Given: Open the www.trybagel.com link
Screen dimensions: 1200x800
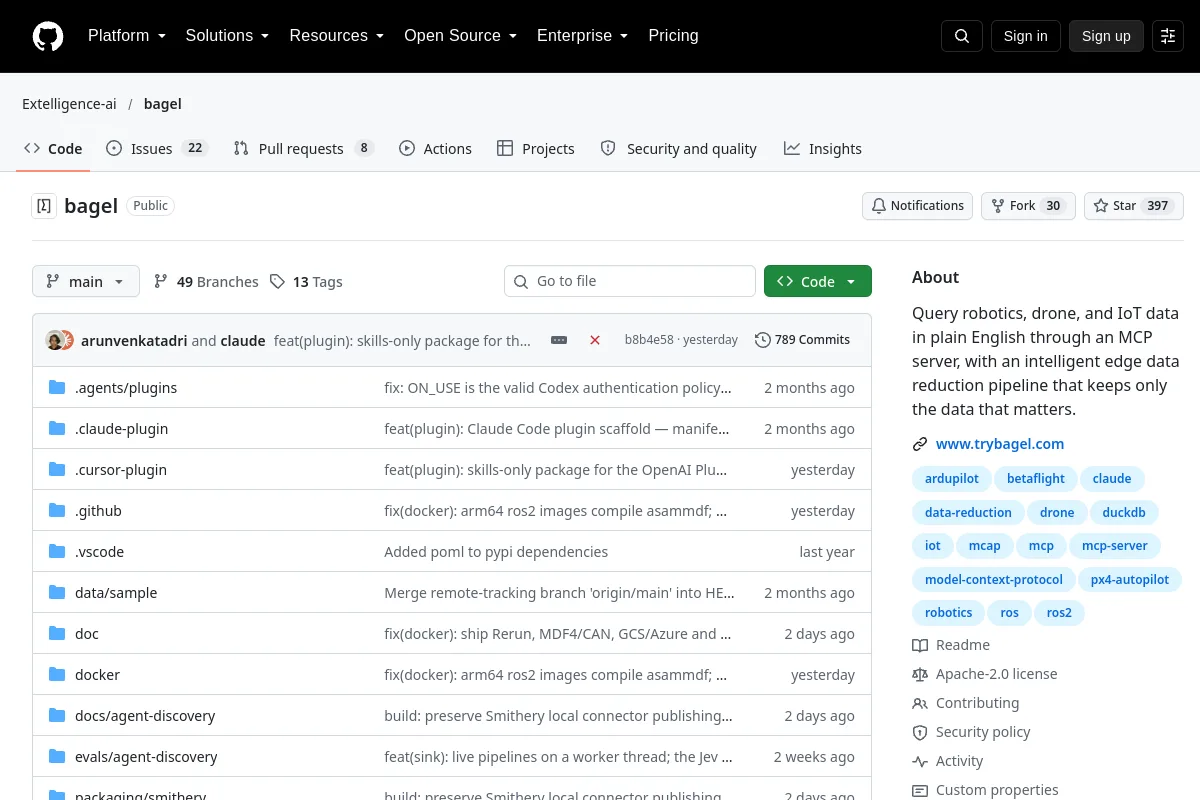Looking at the screenshot, I should pos(1000,444).
